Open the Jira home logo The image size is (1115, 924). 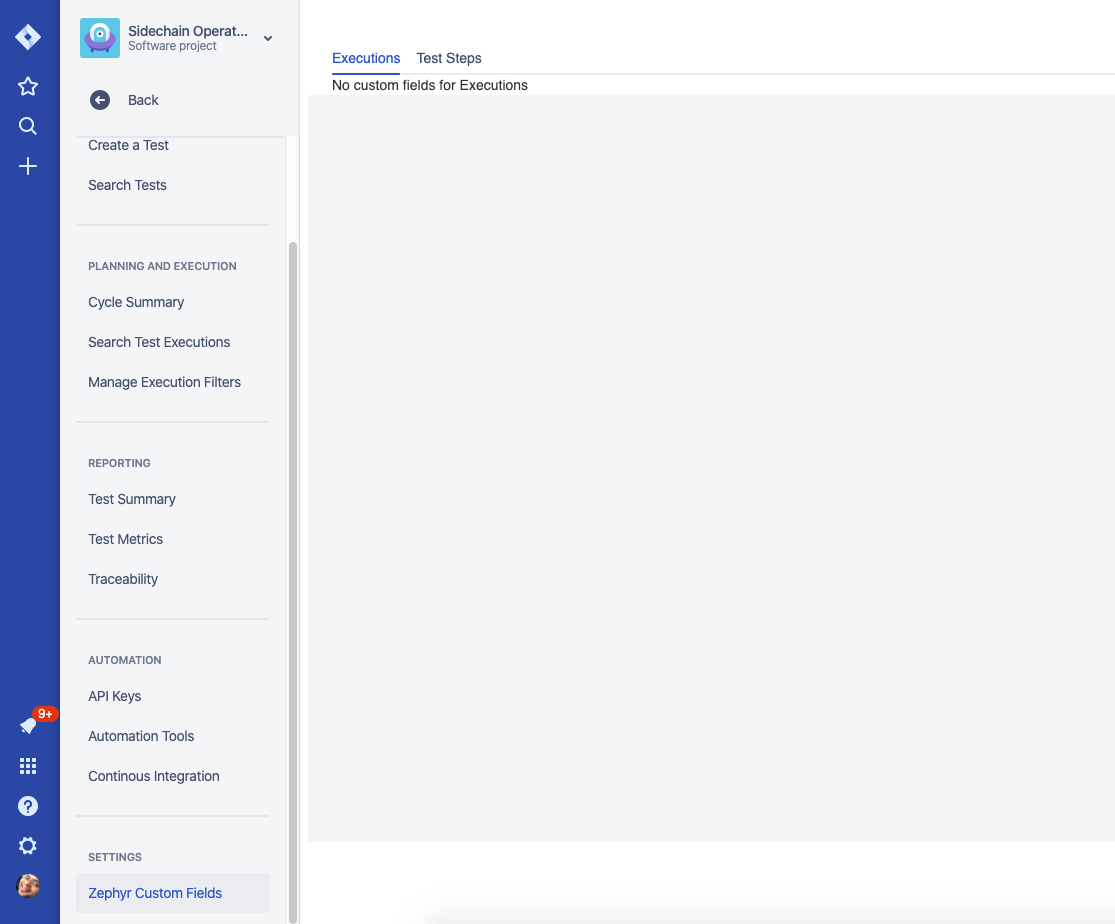27,36
